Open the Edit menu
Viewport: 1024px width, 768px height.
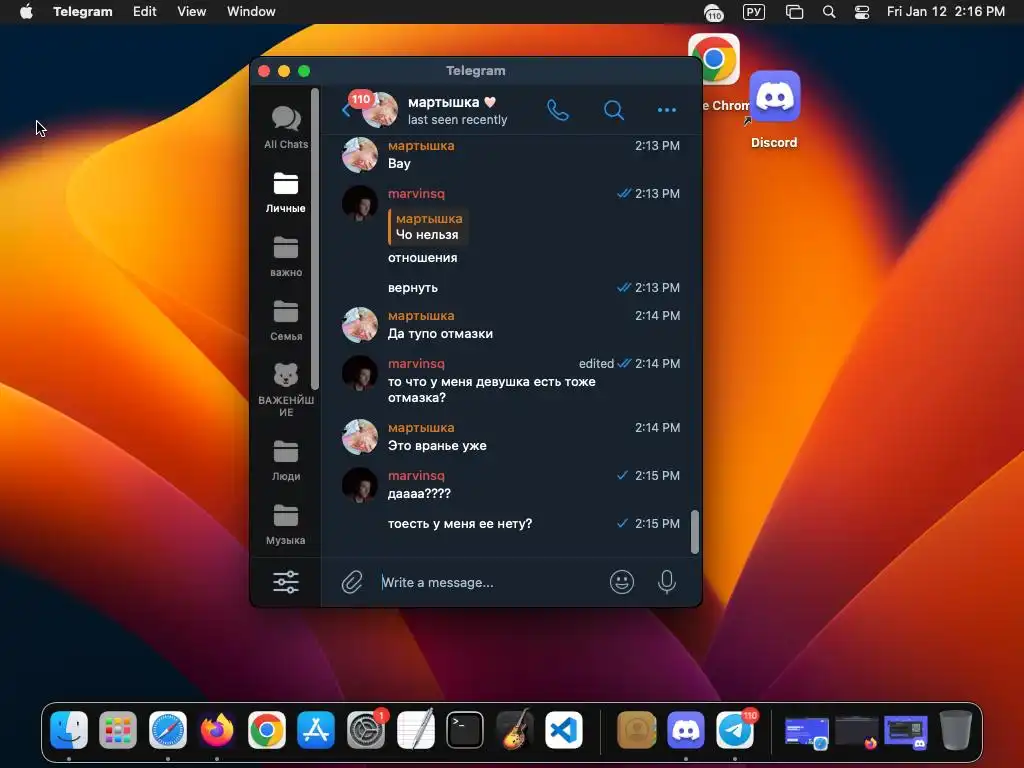(x=144, y=12)
